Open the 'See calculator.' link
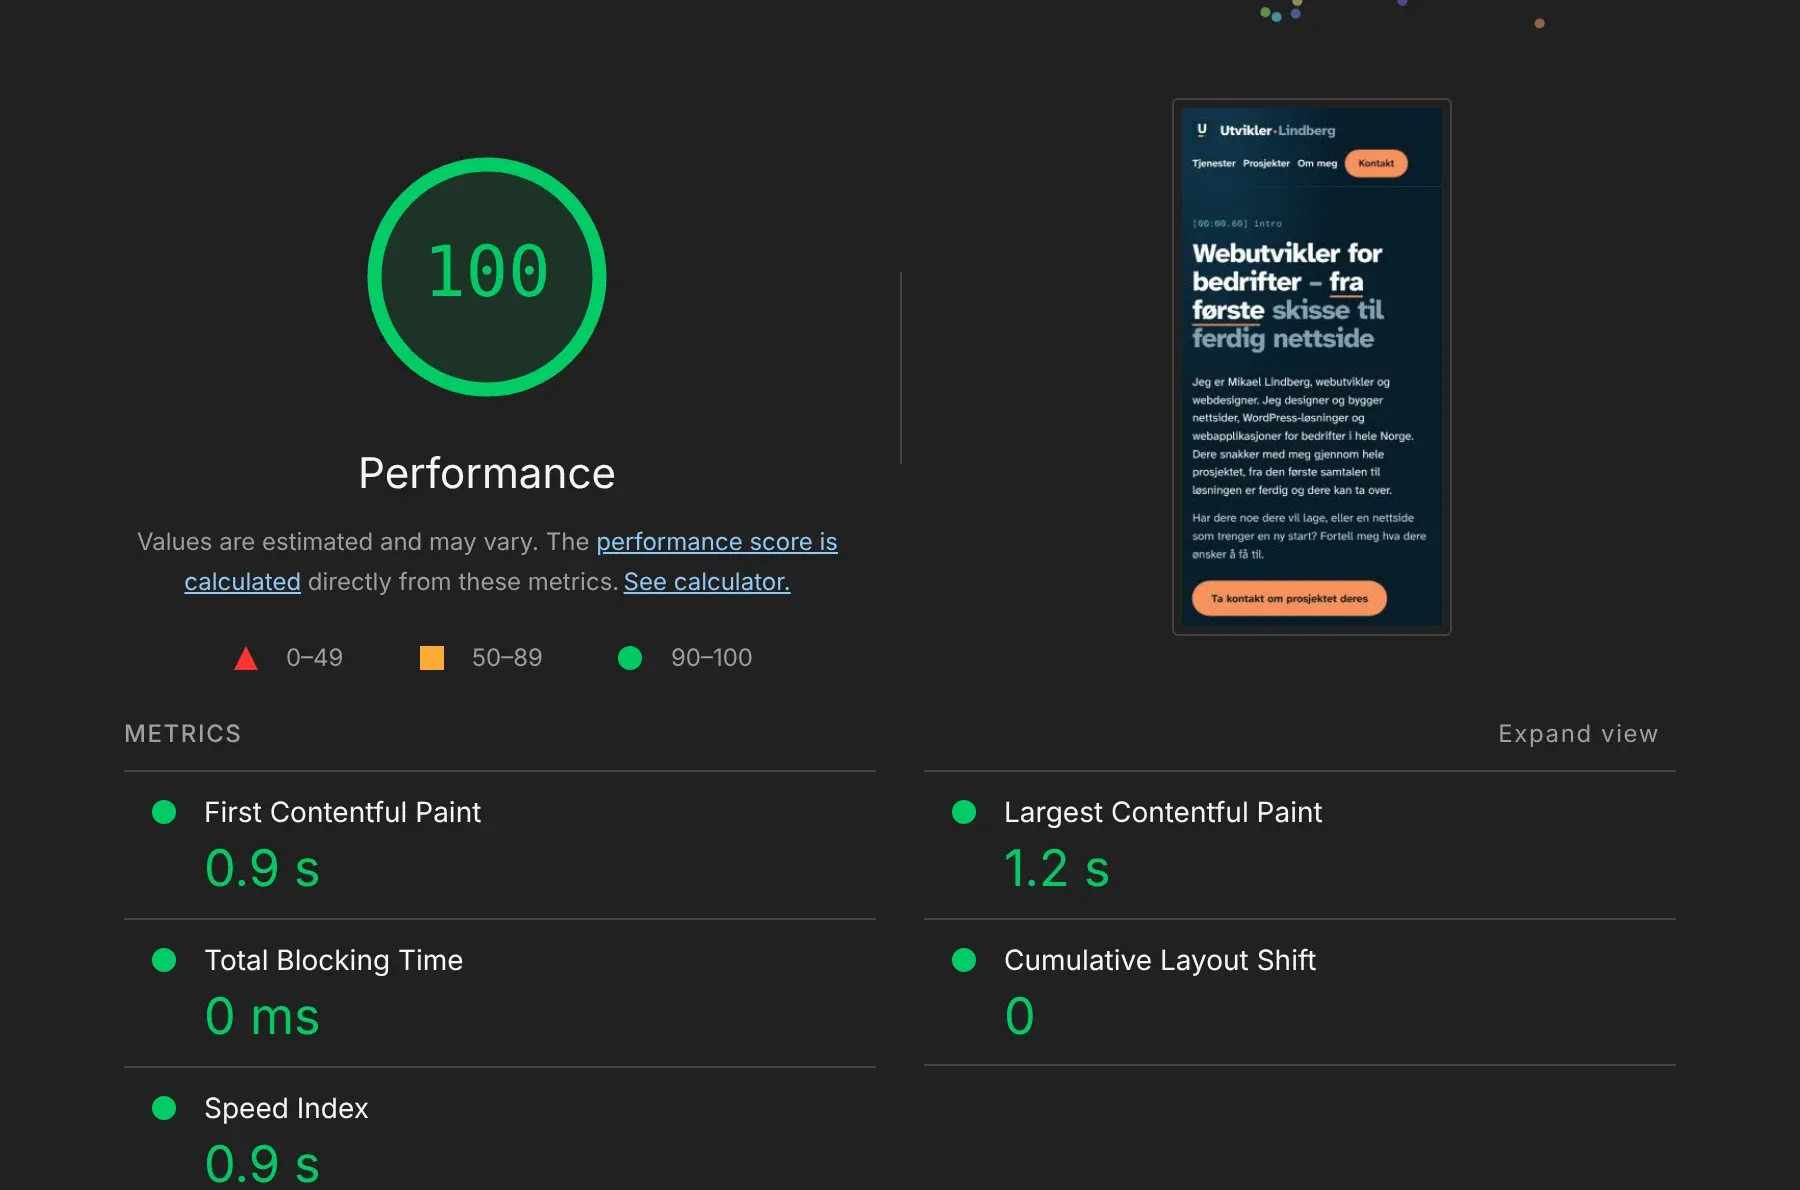Viewport: 1800px width, 1190px height. coord(707,582)
